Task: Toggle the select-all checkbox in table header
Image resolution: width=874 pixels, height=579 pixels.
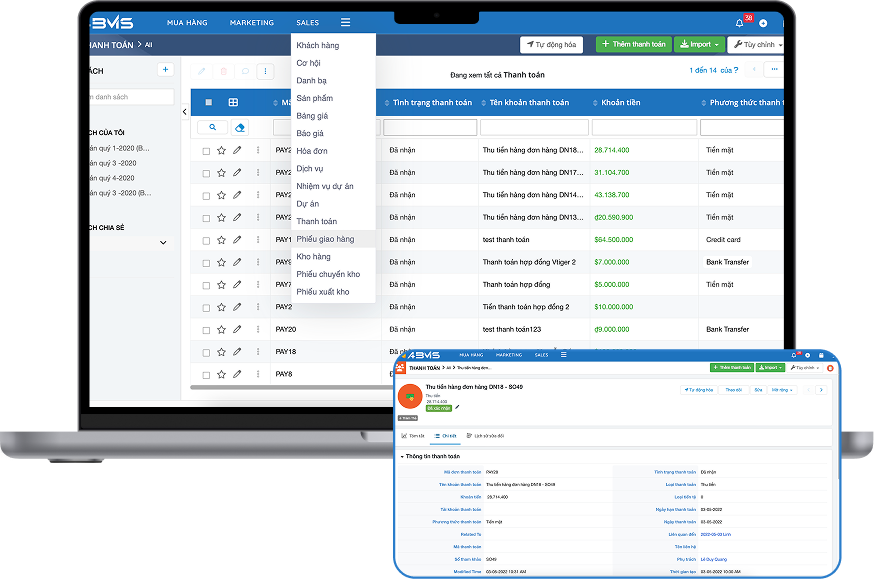Action: point(208,102)
